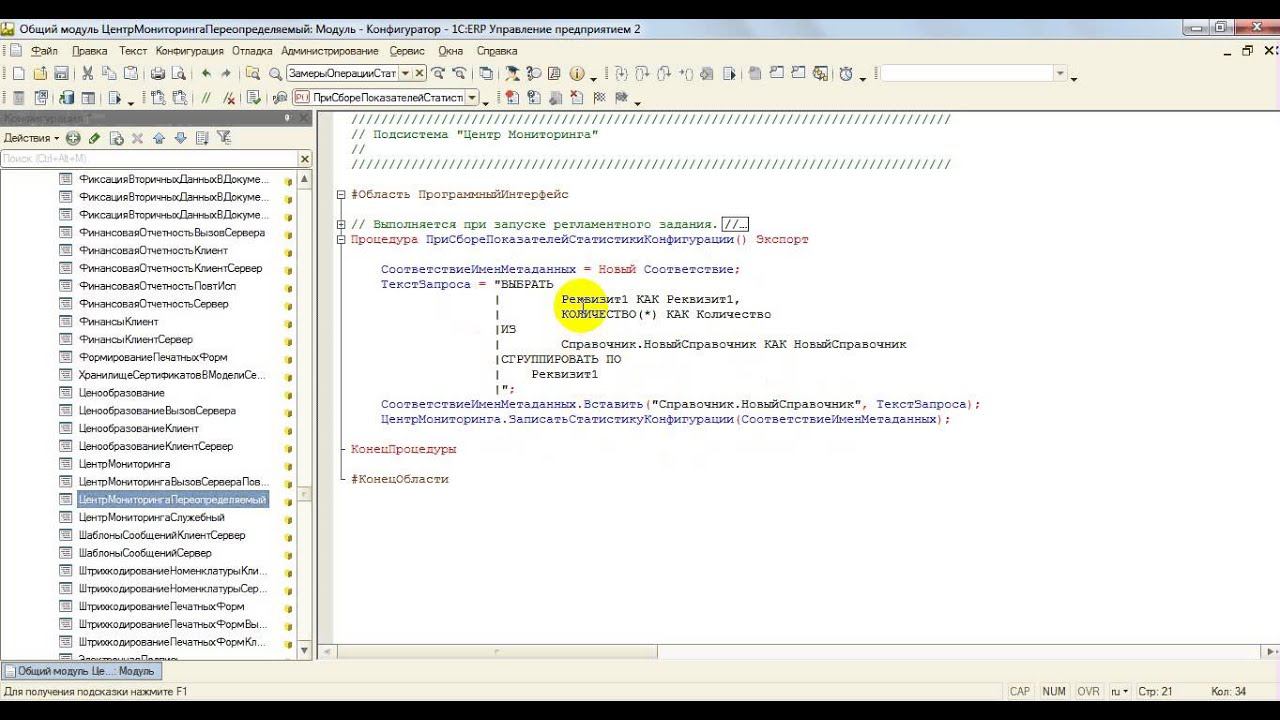Screen dimensions: 1280x720
Task: Click the search field 'Поиск (Ctrl+Alt+M)'
Action: pyautogui.click(x=149, y=159)
